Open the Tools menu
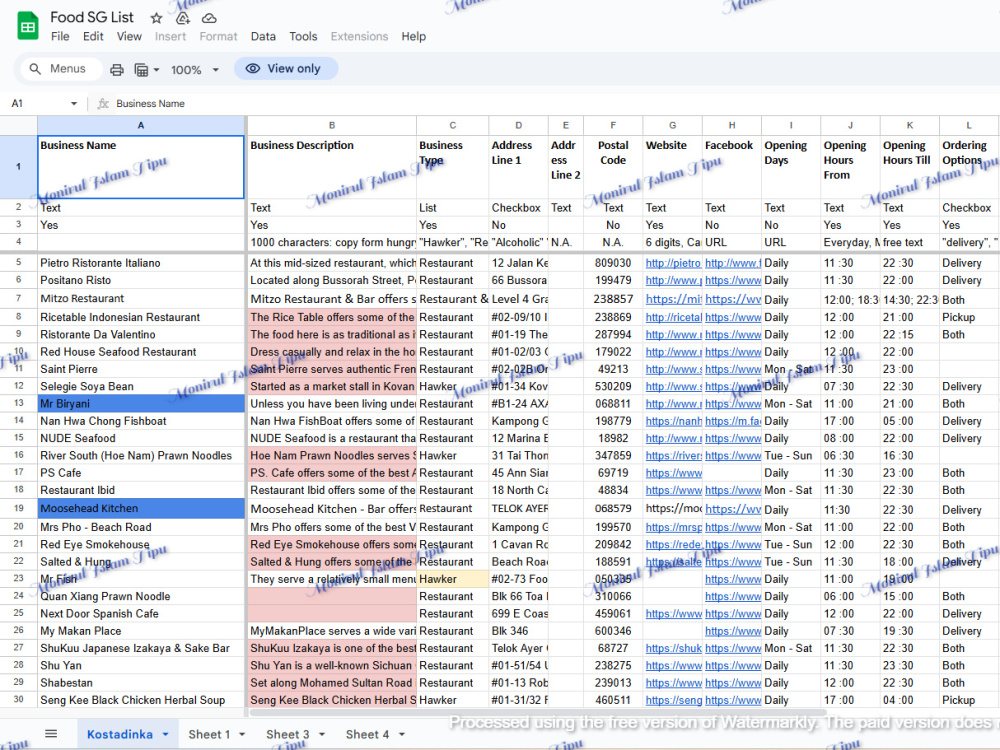Image resolution: width=1000 pixels, height=750 pixels. (303, 36)
